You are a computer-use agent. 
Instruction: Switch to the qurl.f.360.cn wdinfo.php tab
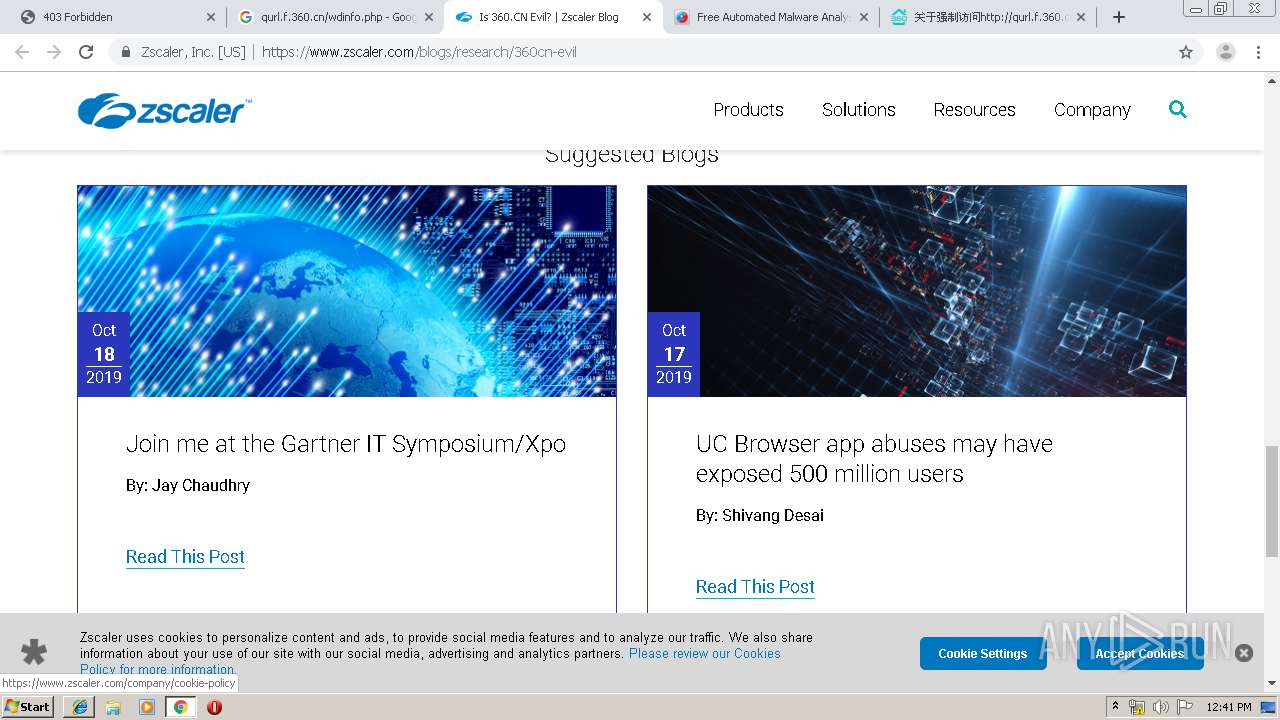pyautogui.click(x=336, y=17)
